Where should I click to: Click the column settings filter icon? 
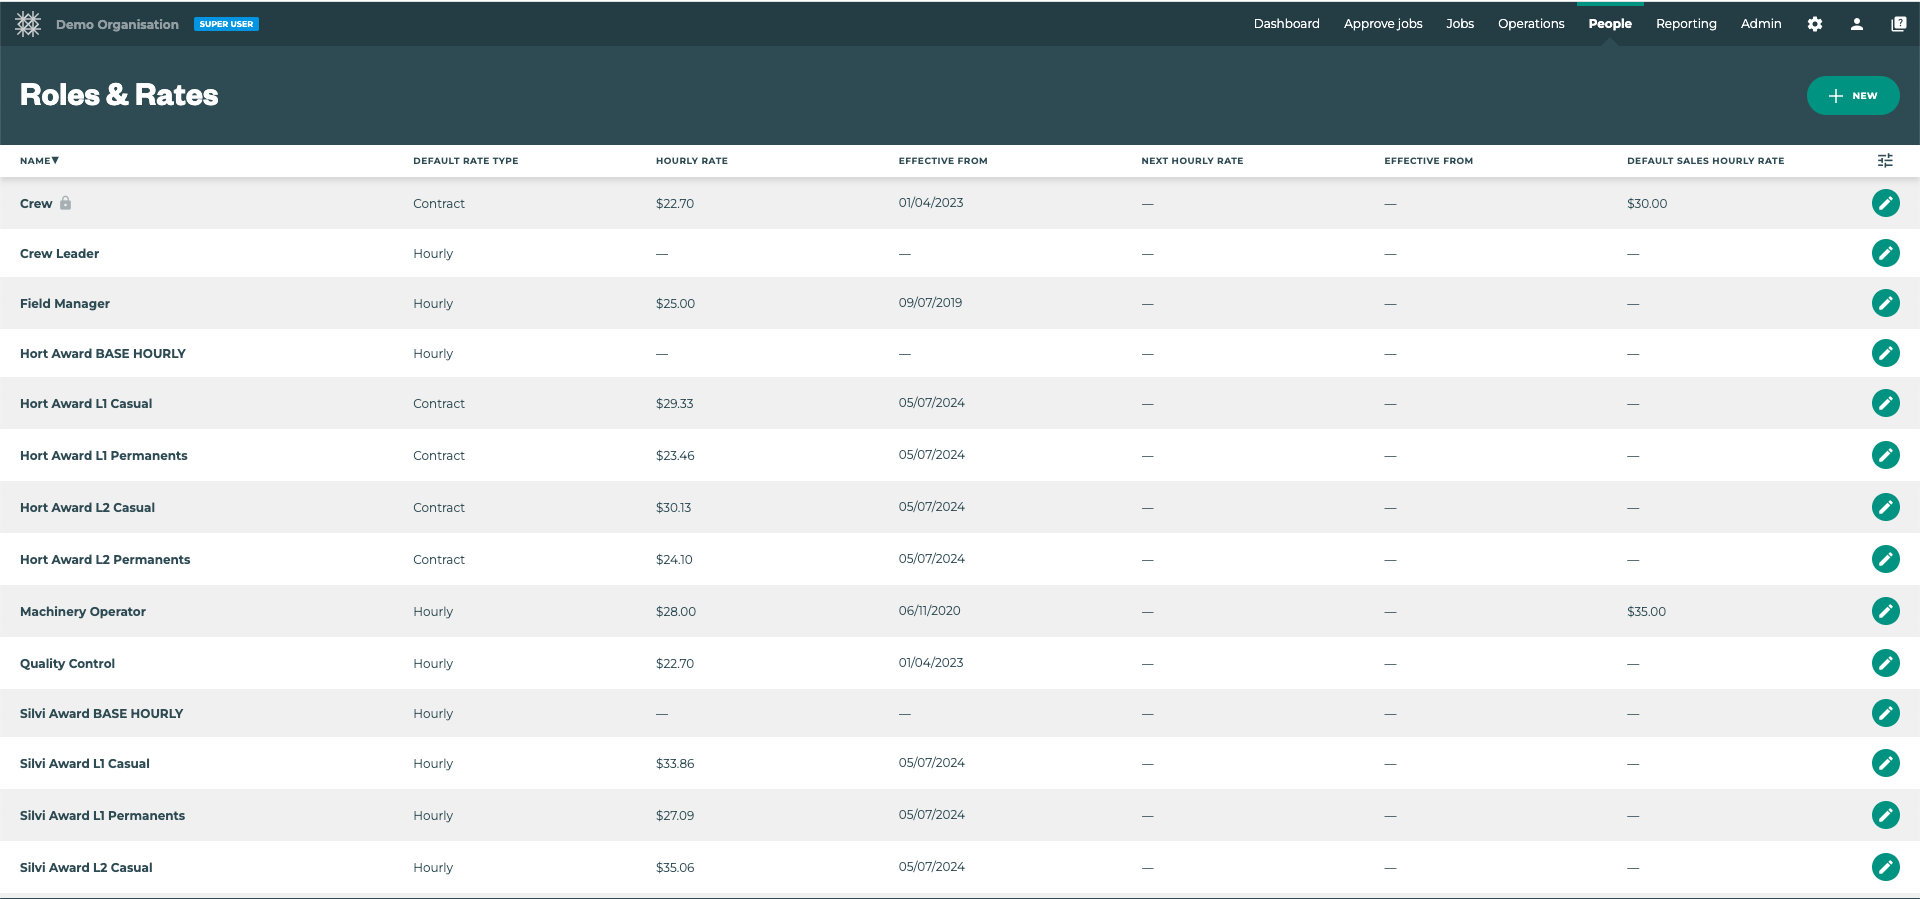point(1885,161)
